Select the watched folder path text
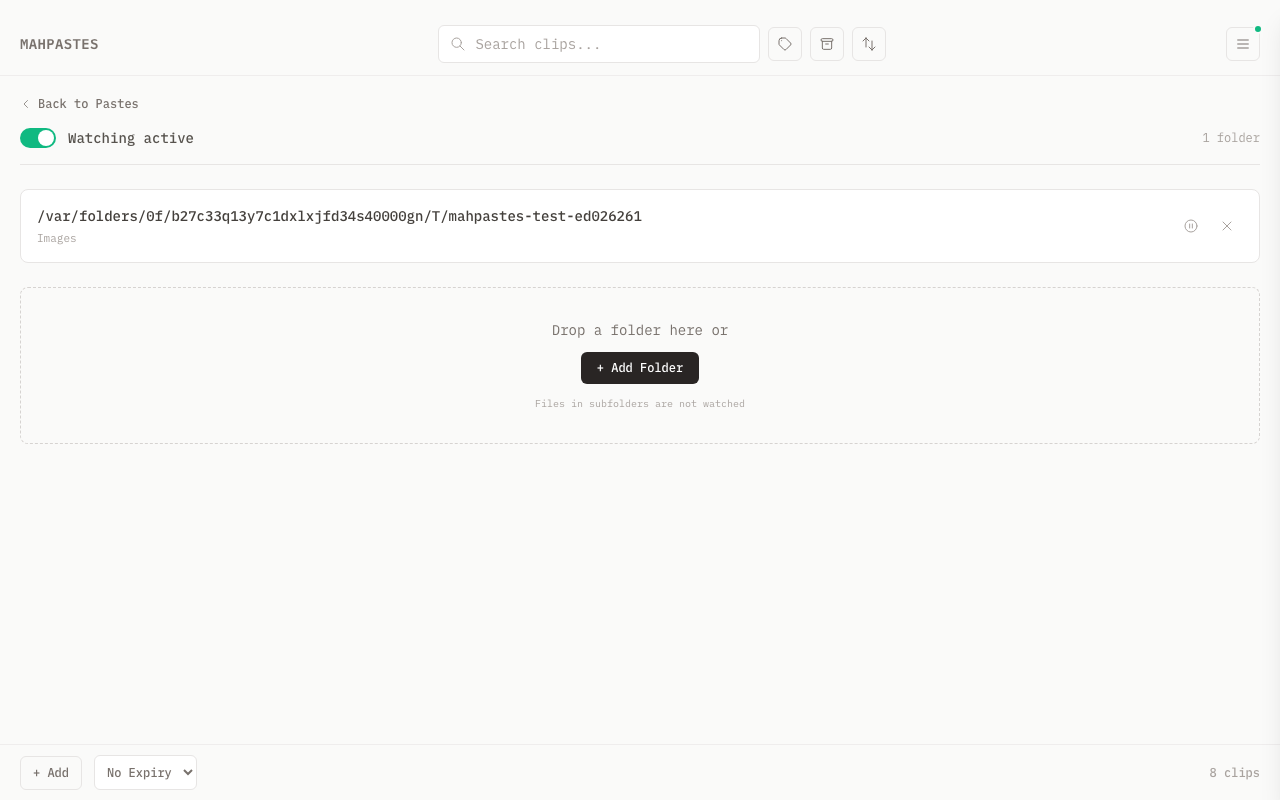 point(339,216)
